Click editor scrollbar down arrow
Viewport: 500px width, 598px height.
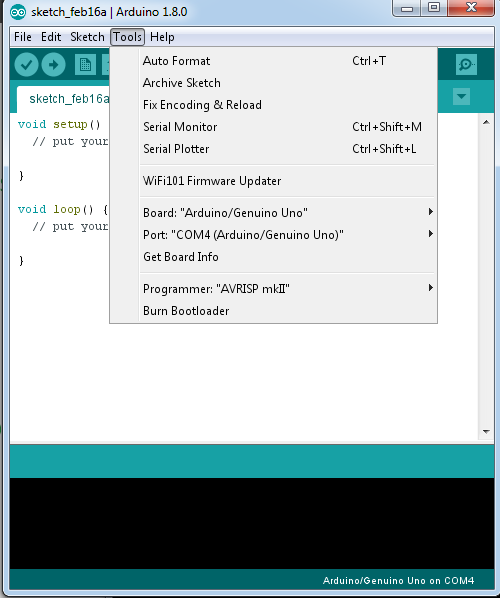coord(486,432)
